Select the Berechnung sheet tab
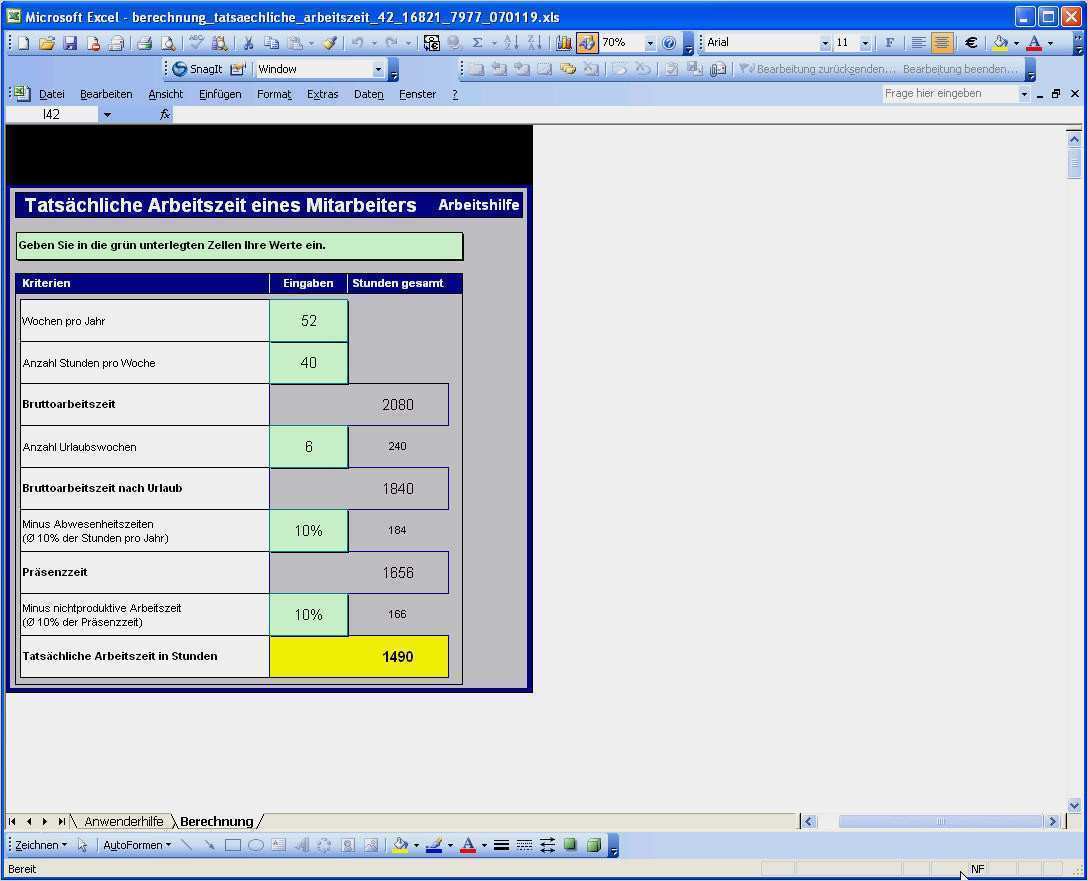 pyautogui.click(x=216, y=821)
